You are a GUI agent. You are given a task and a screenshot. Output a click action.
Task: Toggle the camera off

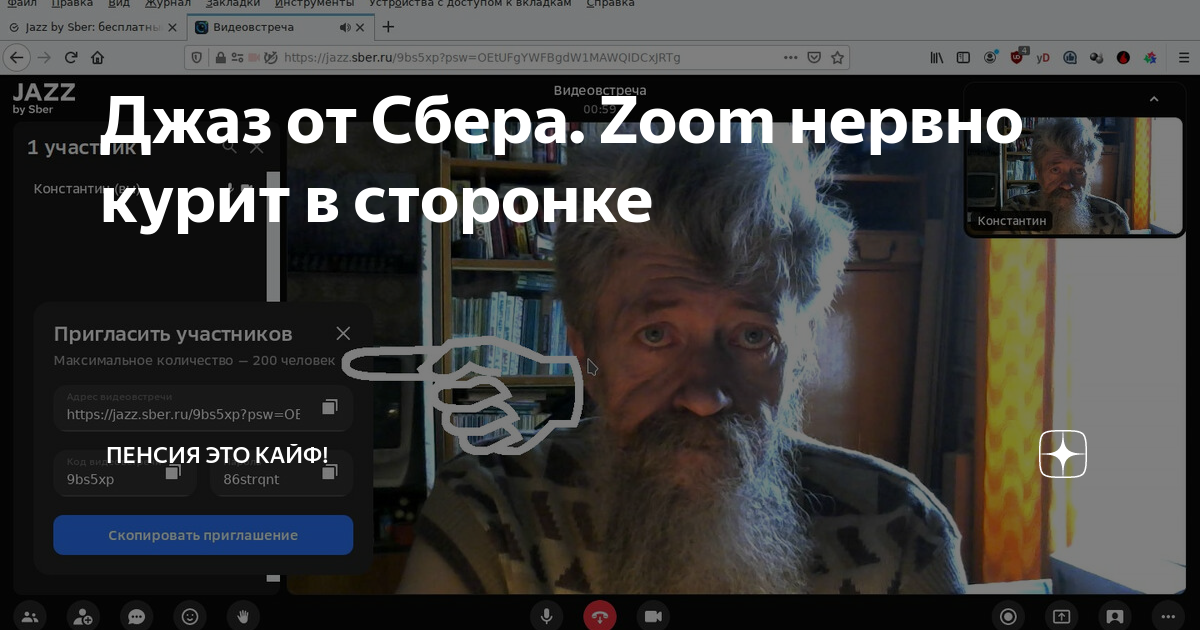pyautogui.click(x=653, y=616)
